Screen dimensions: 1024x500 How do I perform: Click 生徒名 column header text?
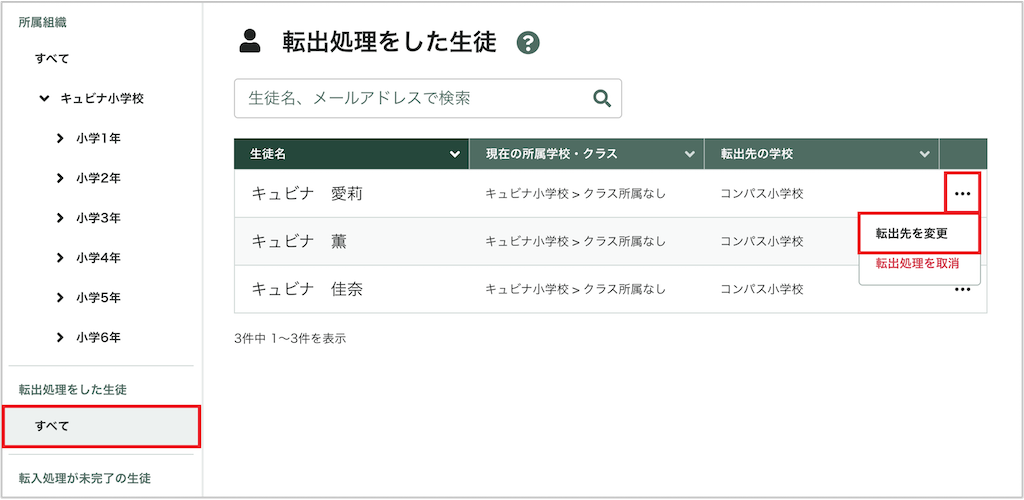(268, 155)
